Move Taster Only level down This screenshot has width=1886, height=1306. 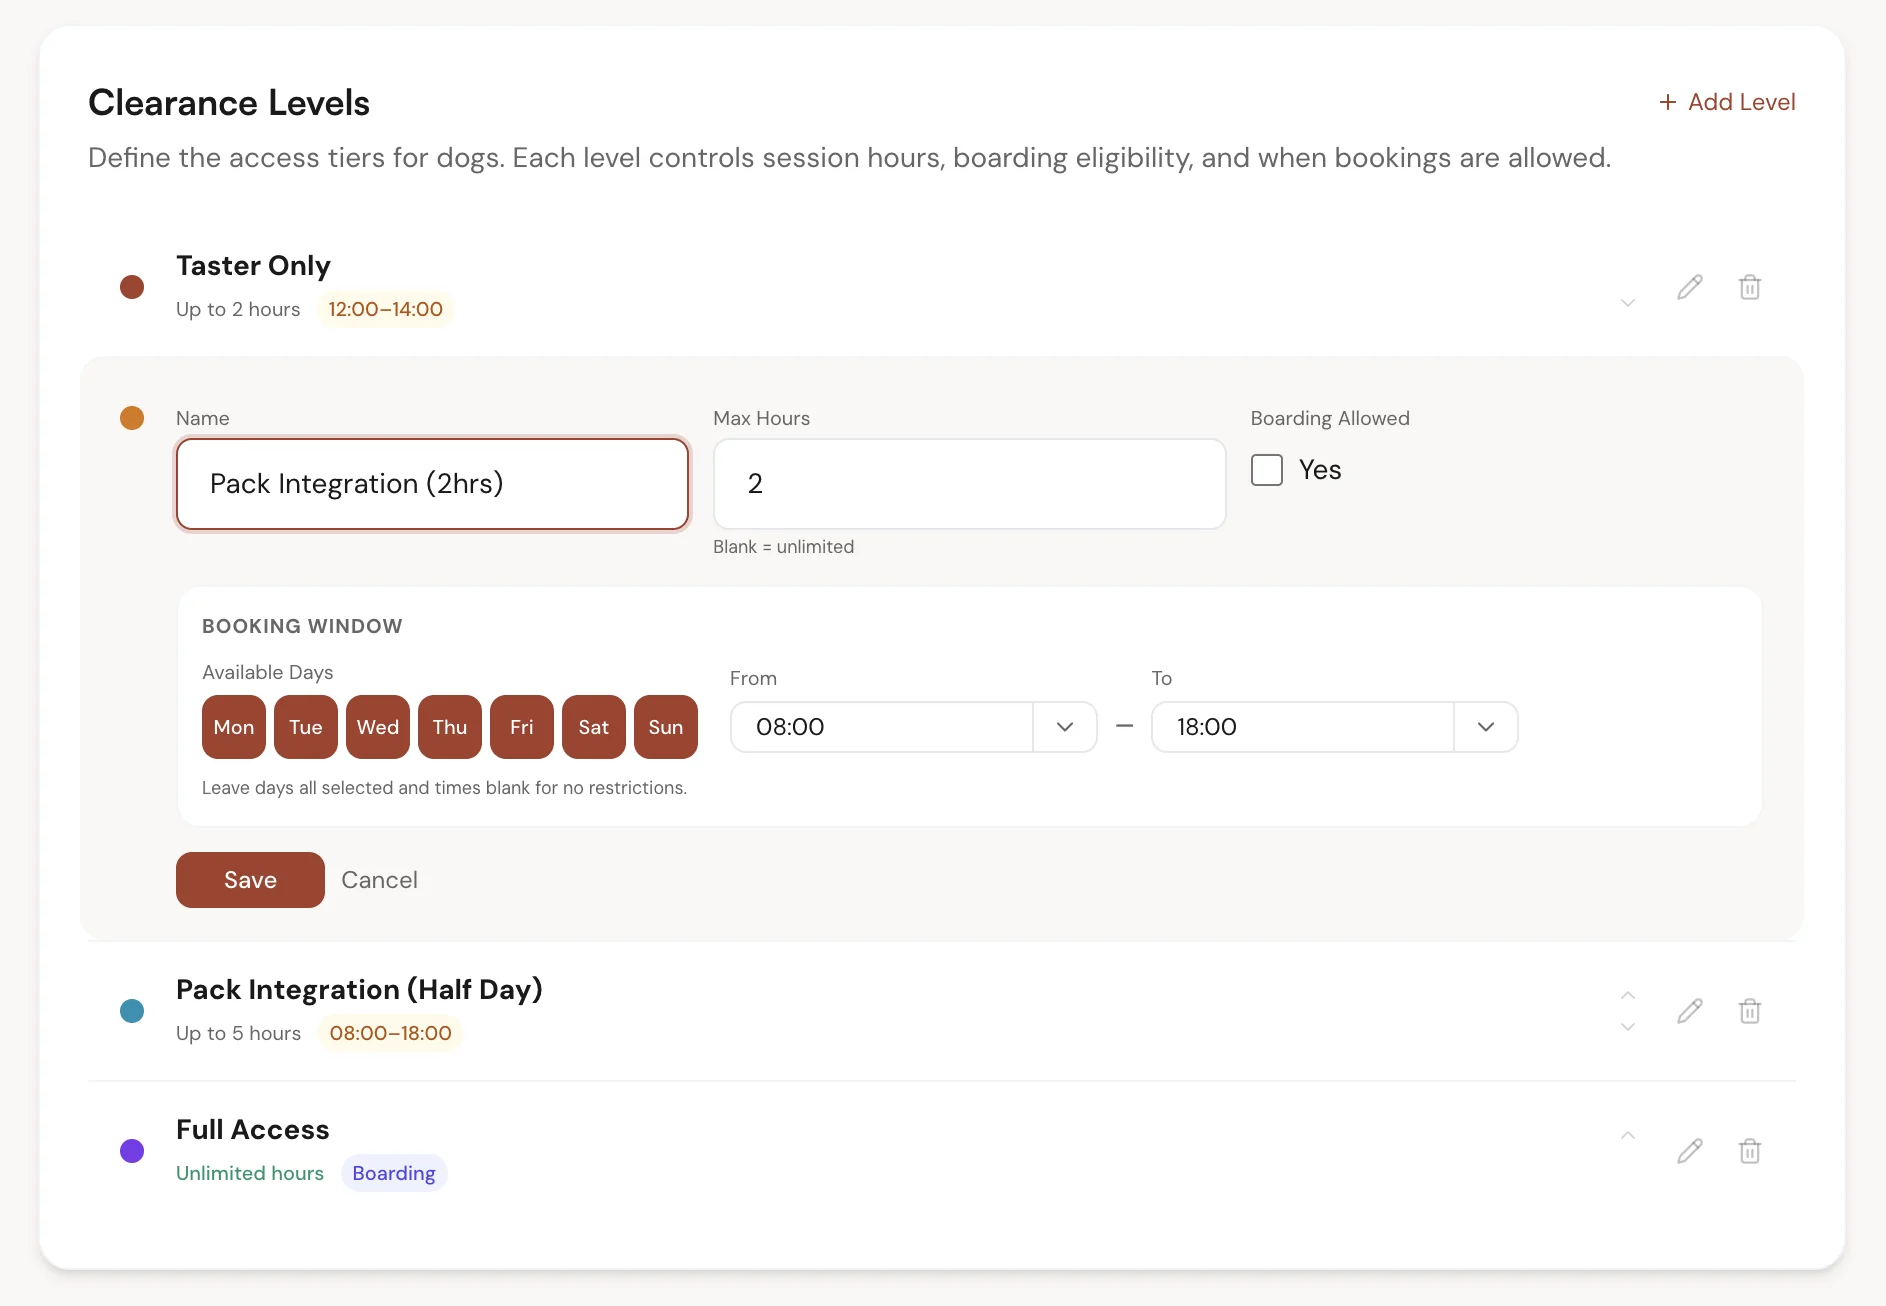[1628, 302]
